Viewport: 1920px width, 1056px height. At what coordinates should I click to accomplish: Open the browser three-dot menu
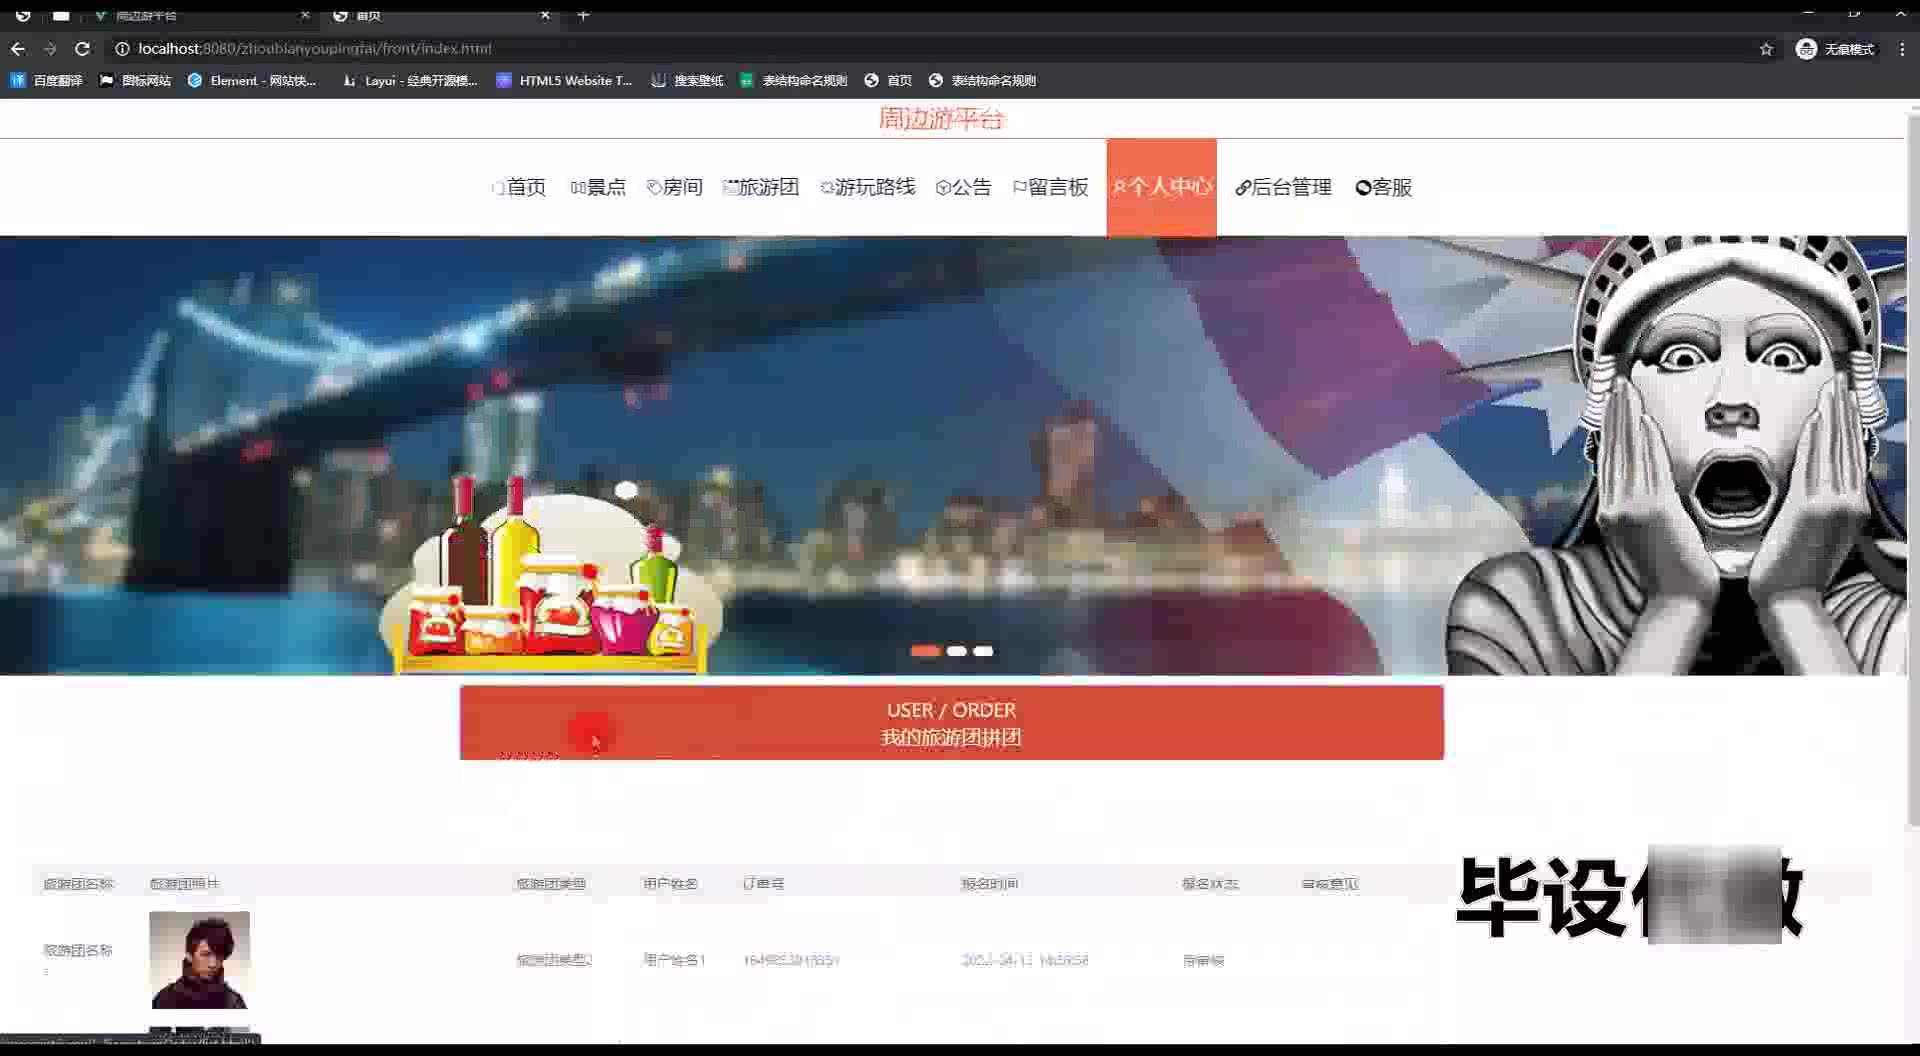click(1902, 49)
